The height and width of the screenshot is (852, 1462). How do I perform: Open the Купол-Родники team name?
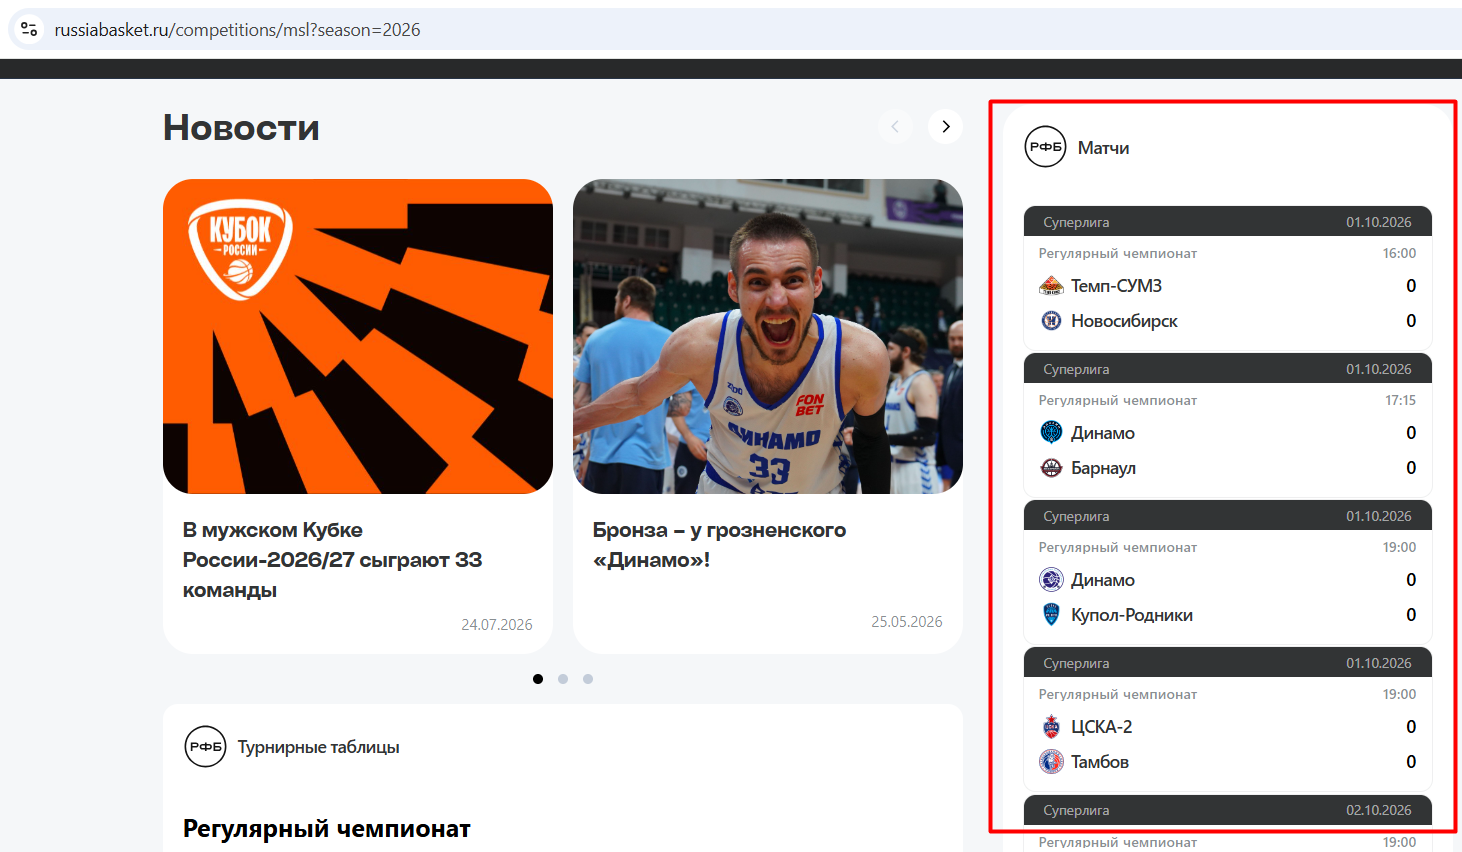click(x=1132, y=615)
